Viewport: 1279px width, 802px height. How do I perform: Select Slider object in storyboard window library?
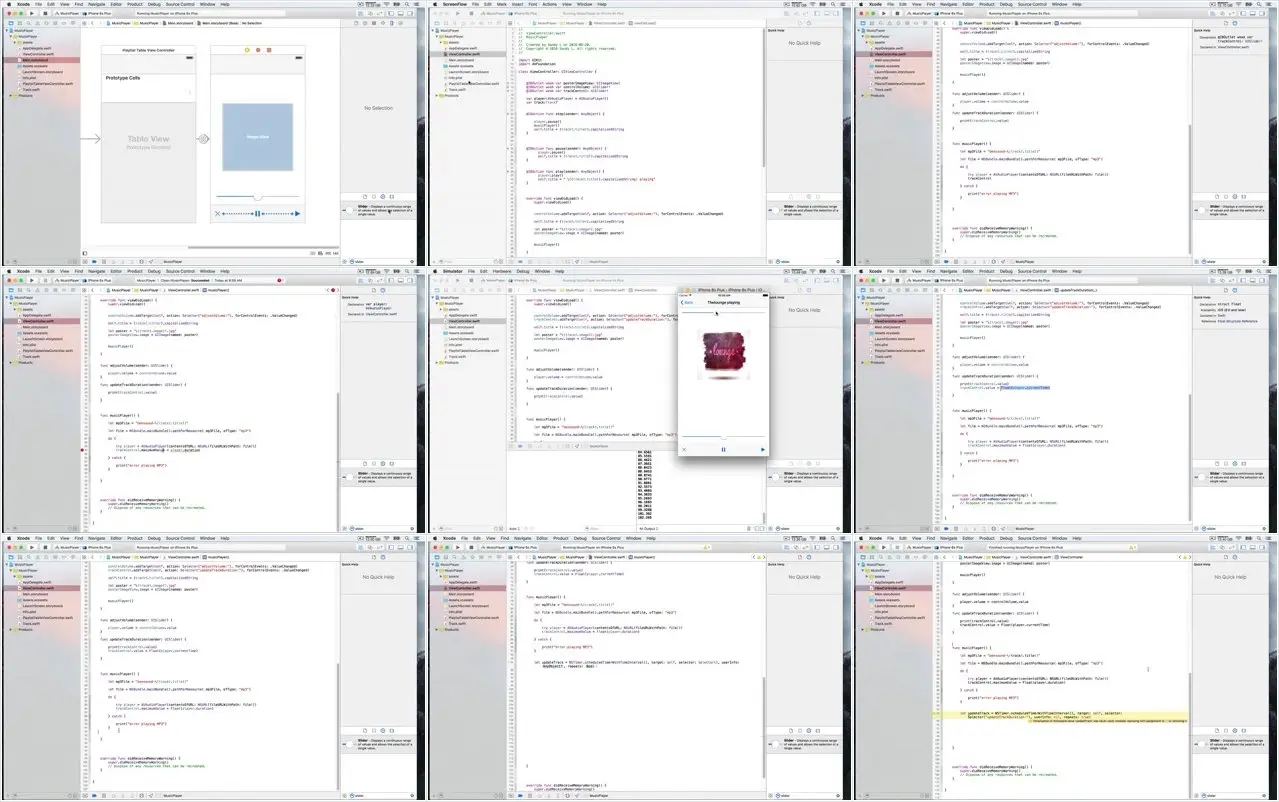[378, 212]
